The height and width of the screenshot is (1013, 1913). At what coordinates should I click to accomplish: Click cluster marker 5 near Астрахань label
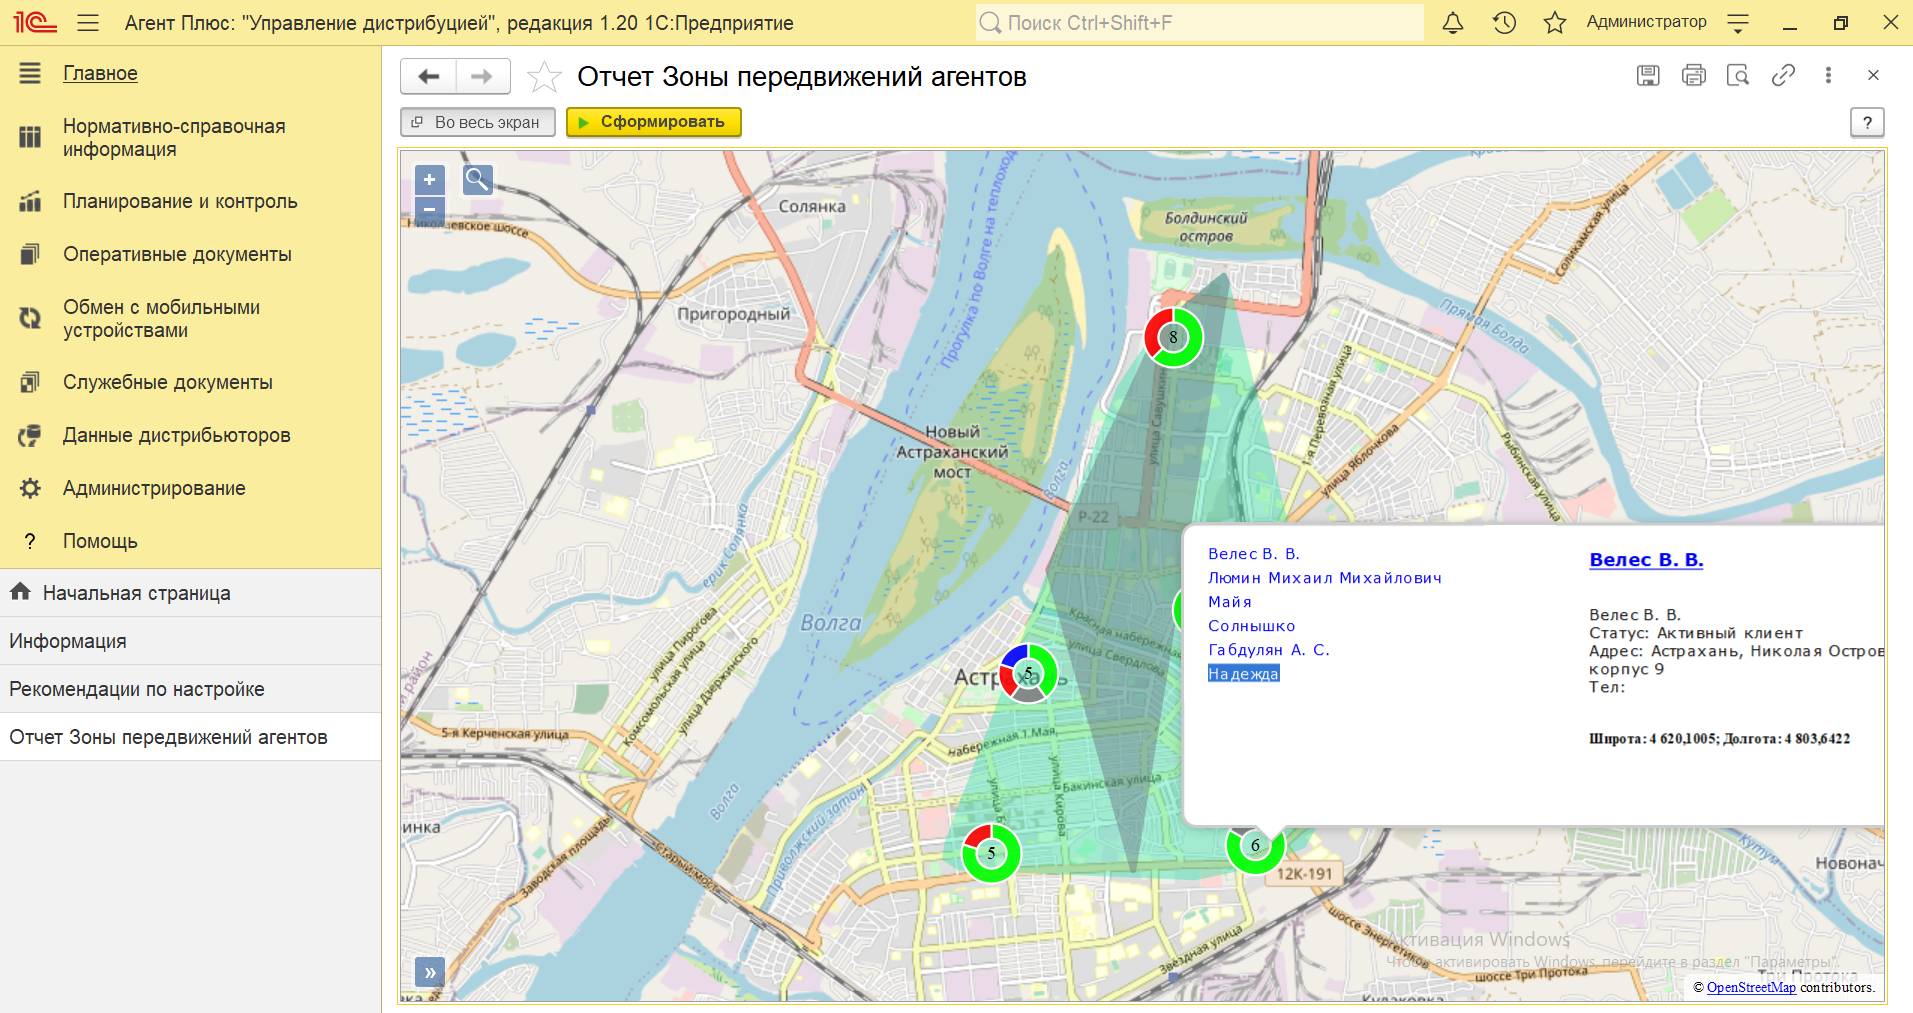pyautogui.click(x=1028, y=673)
